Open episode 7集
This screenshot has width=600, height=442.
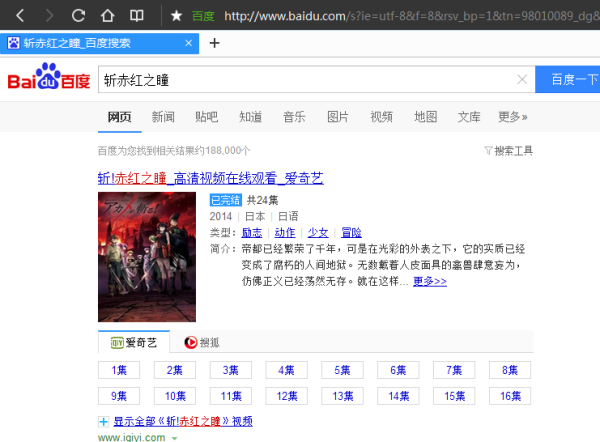pyautogui.click(x=454, y=370)
